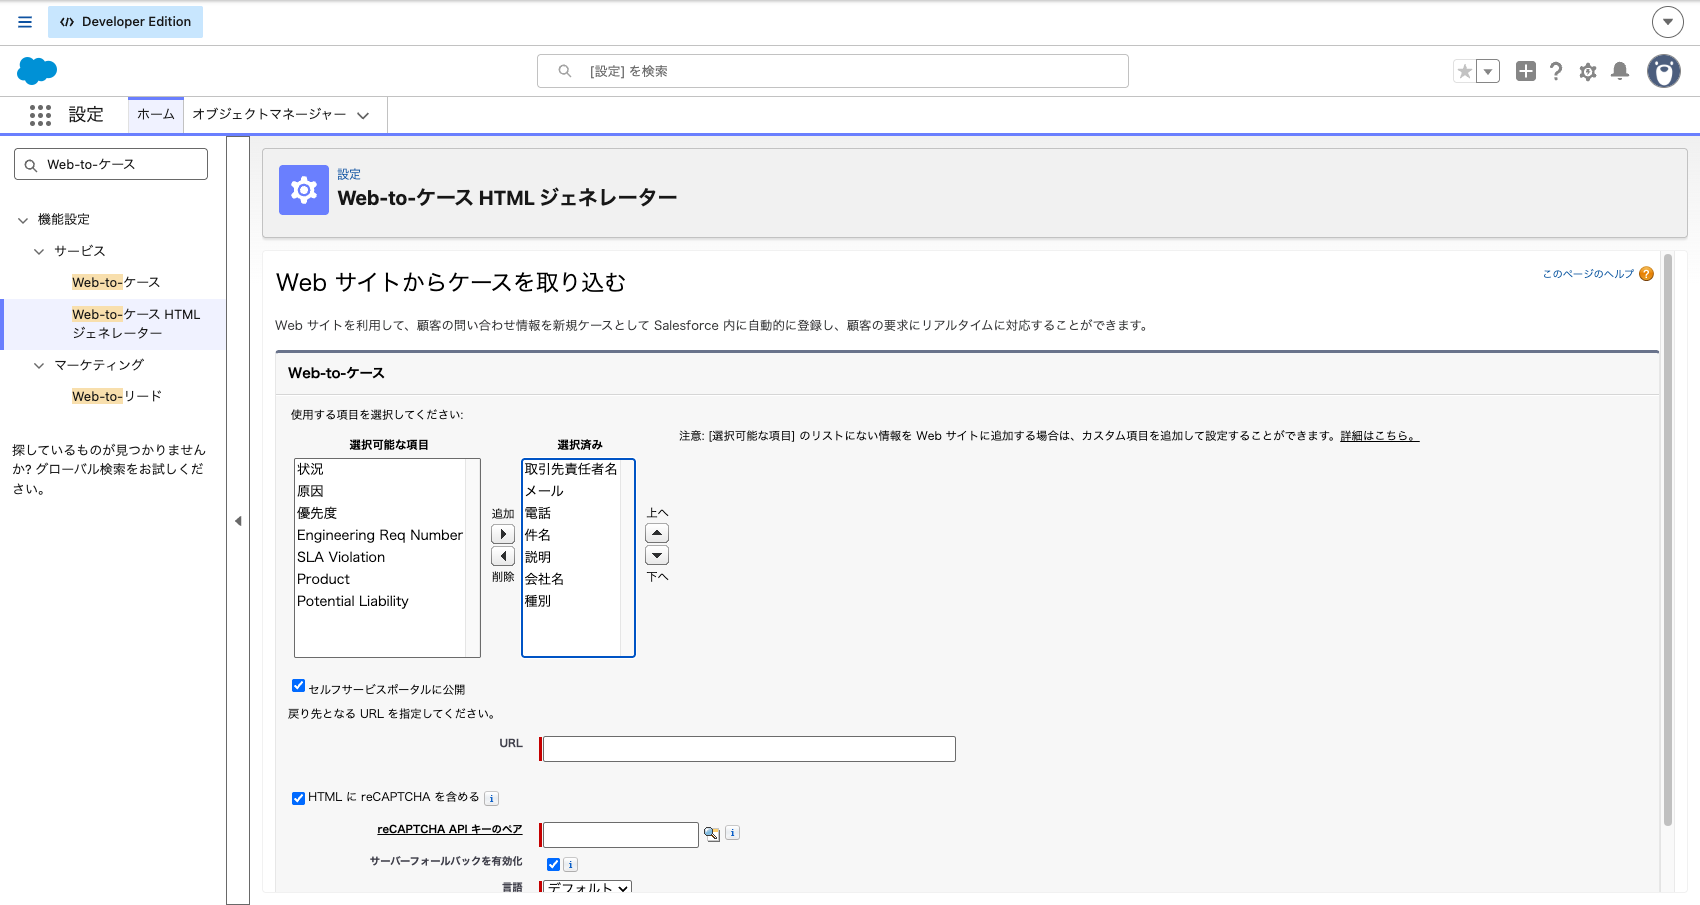Viewport: 1700px width, 905px height.
Task: Open the notifications bell
Action: 1620,71
